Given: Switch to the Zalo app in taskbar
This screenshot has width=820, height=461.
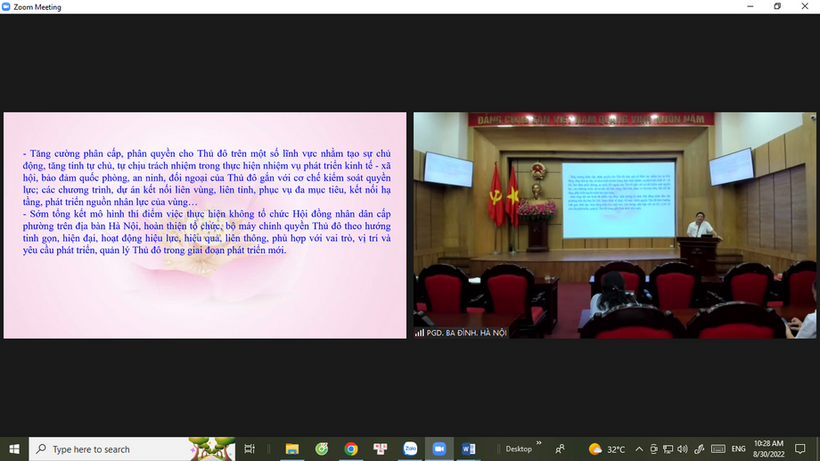Looking at the screenshot, I should (410, 449).
